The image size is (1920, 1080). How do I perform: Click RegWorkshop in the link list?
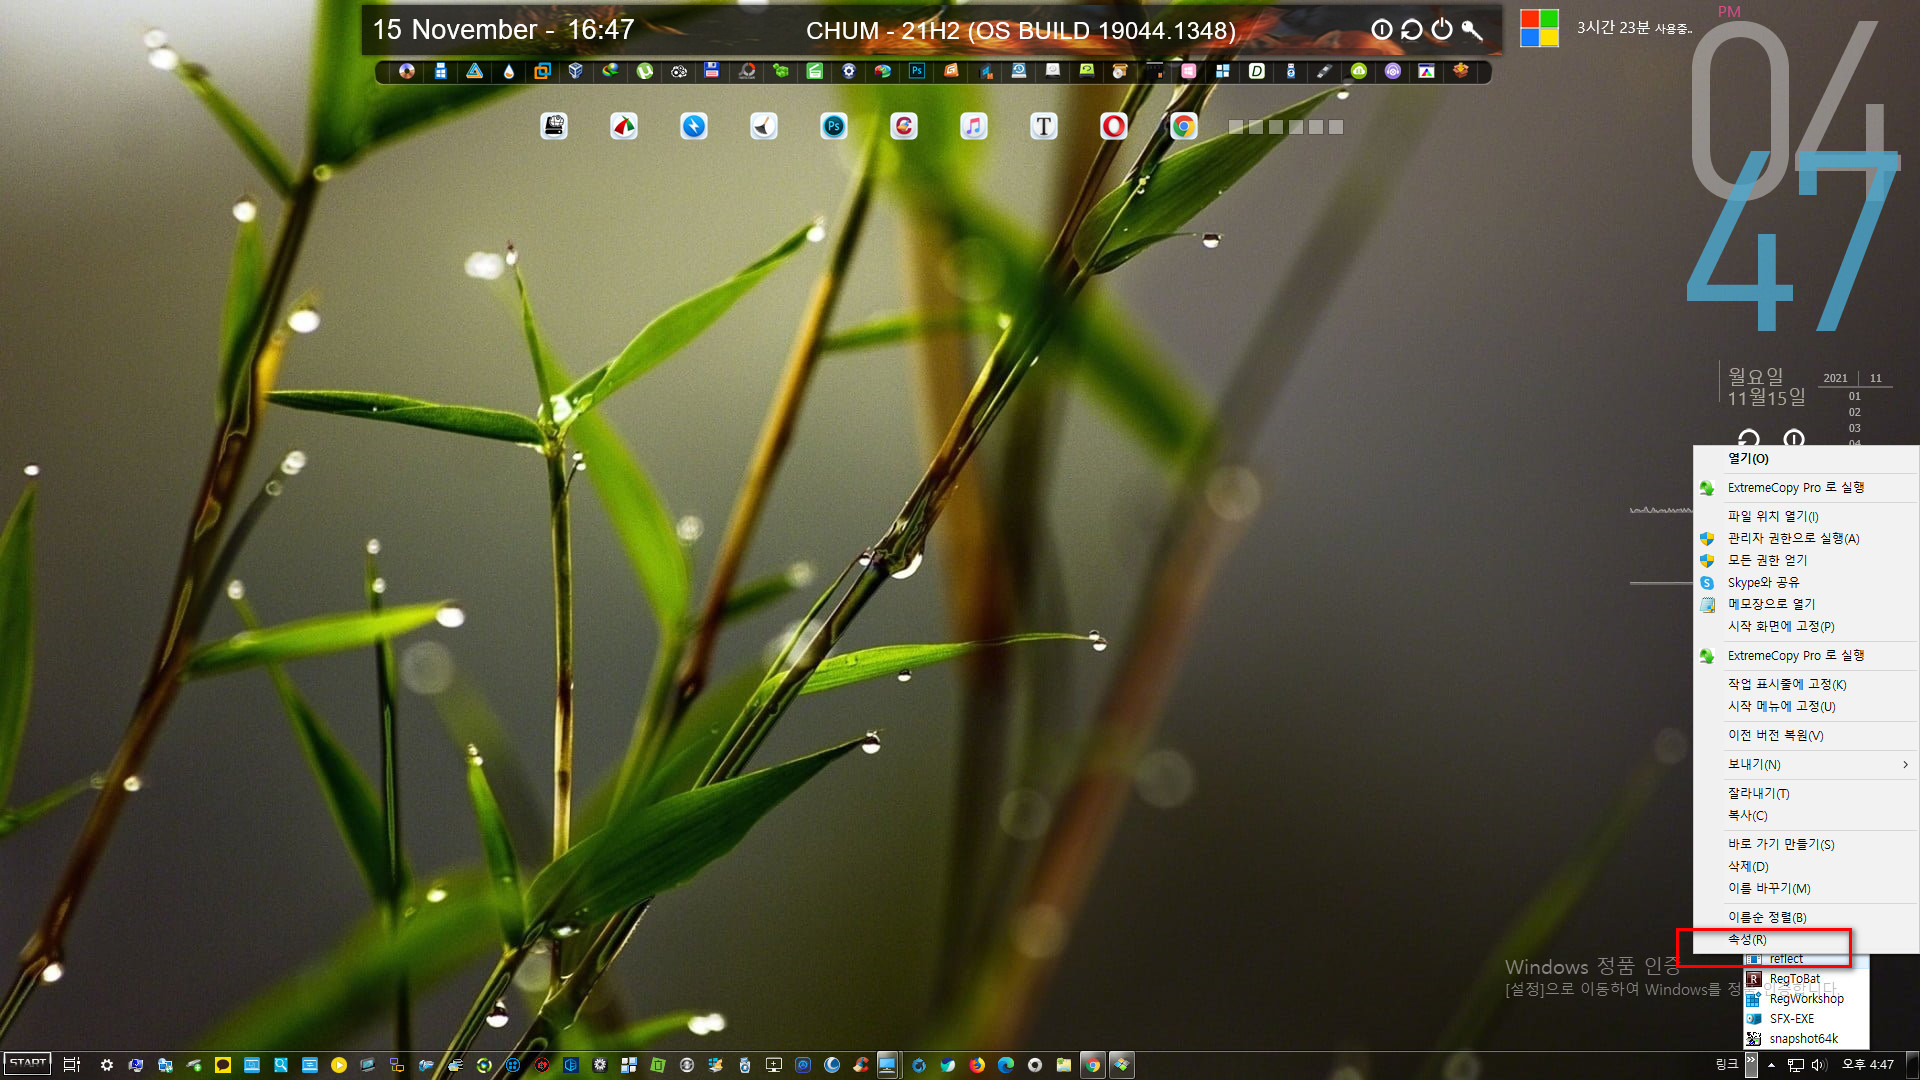click(1806, 999)
